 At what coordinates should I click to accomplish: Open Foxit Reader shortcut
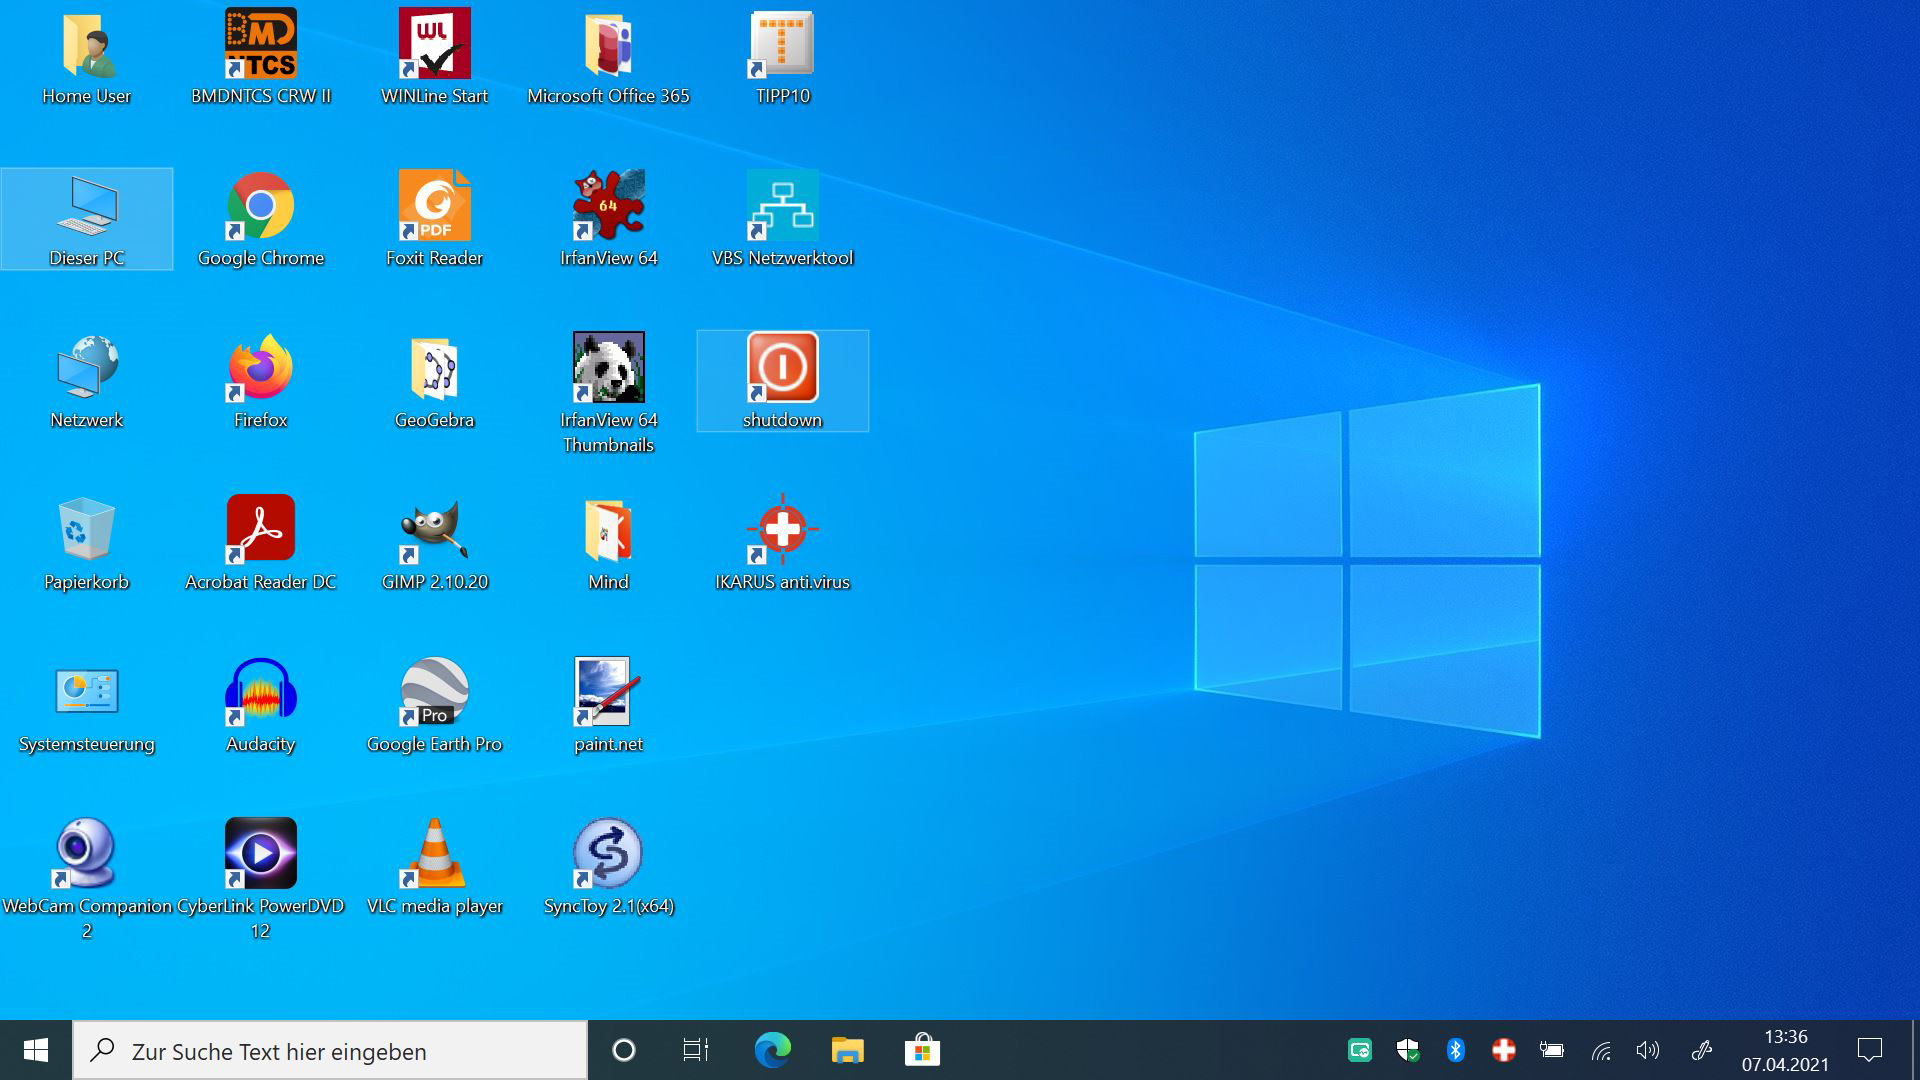coord(434,206)
